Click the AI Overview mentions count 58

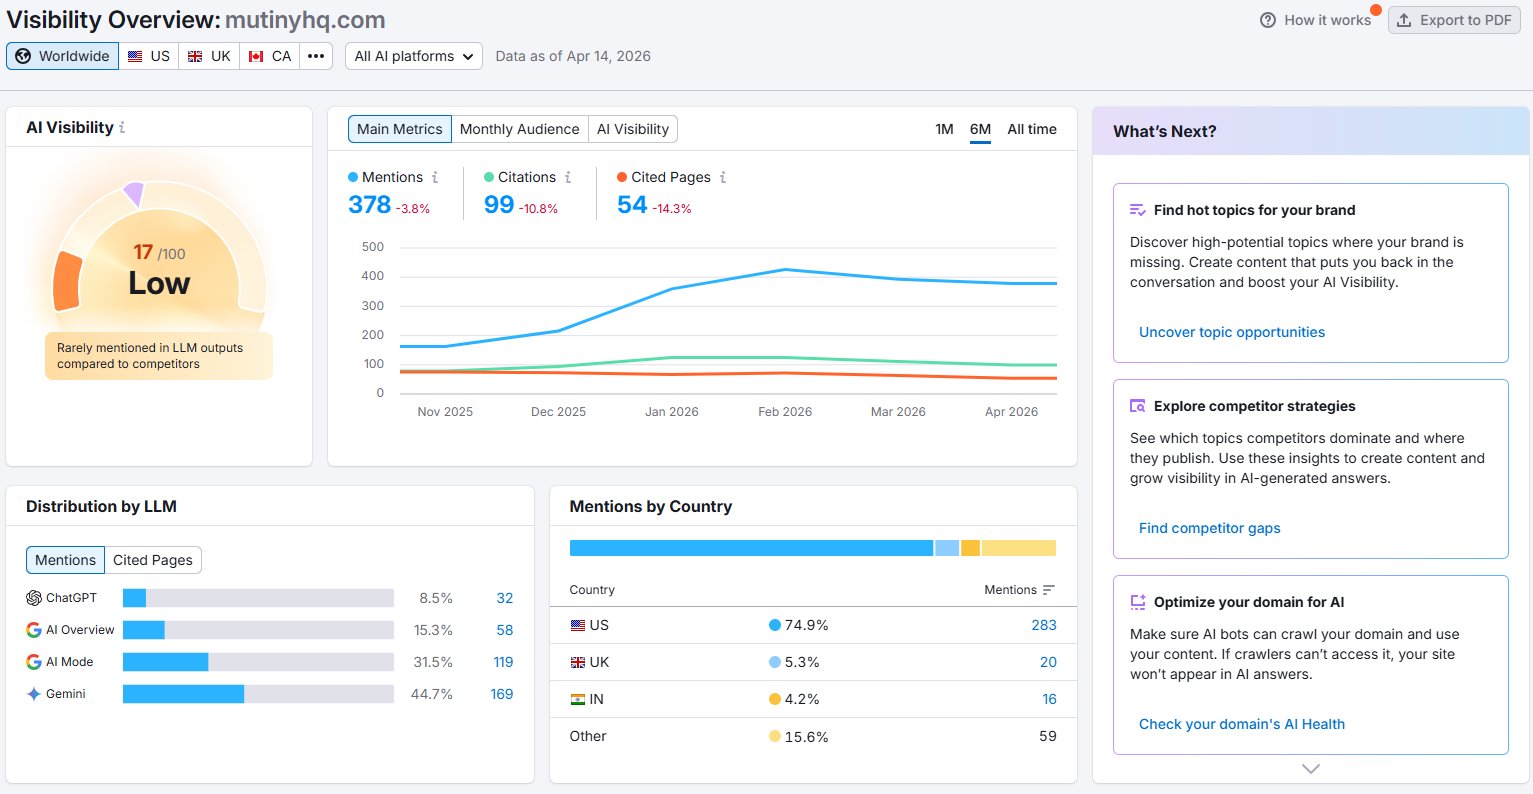(x=505, y=630)
